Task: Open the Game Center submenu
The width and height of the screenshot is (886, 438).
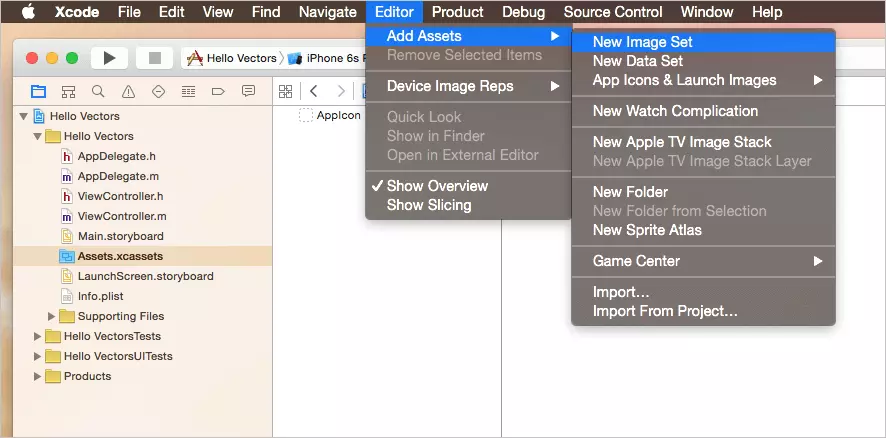Action: pos(703,261)
